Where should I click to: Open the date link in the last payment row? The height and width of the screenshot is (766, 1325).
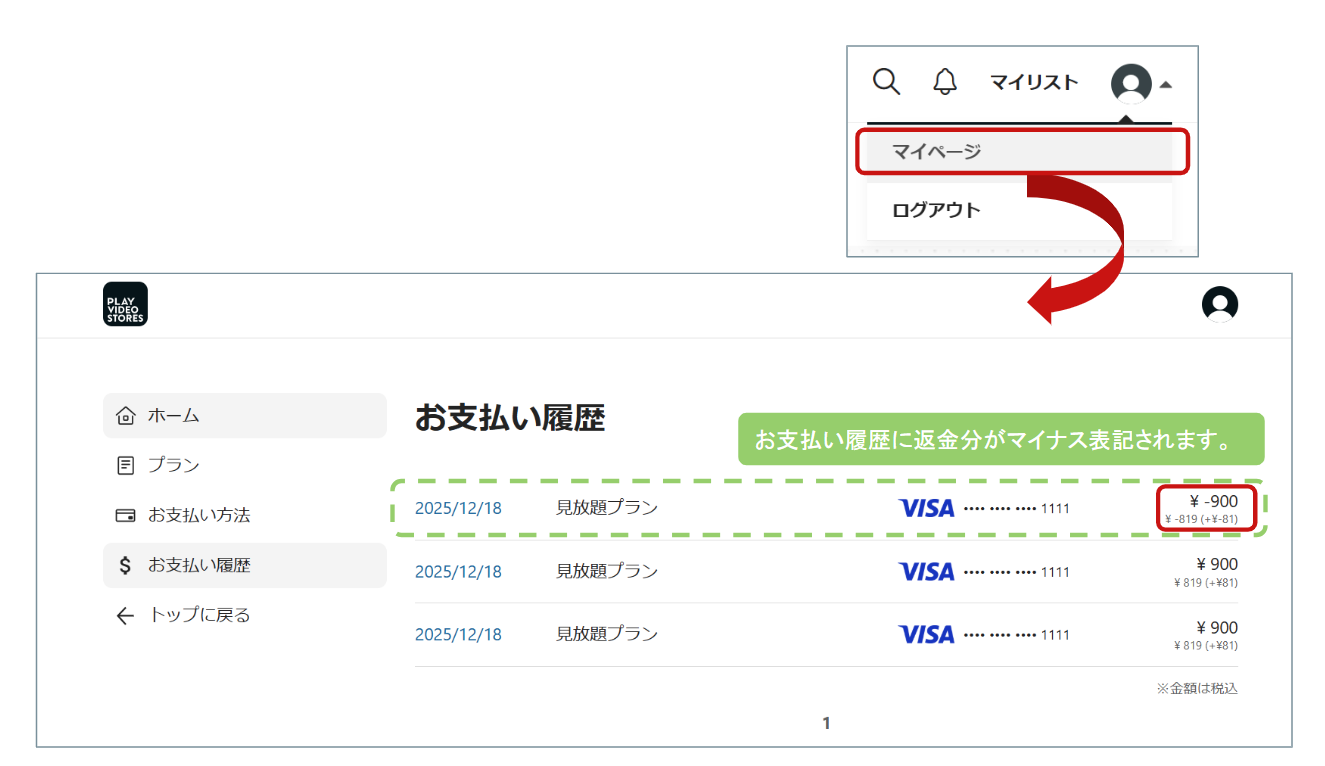click(458, 634)
